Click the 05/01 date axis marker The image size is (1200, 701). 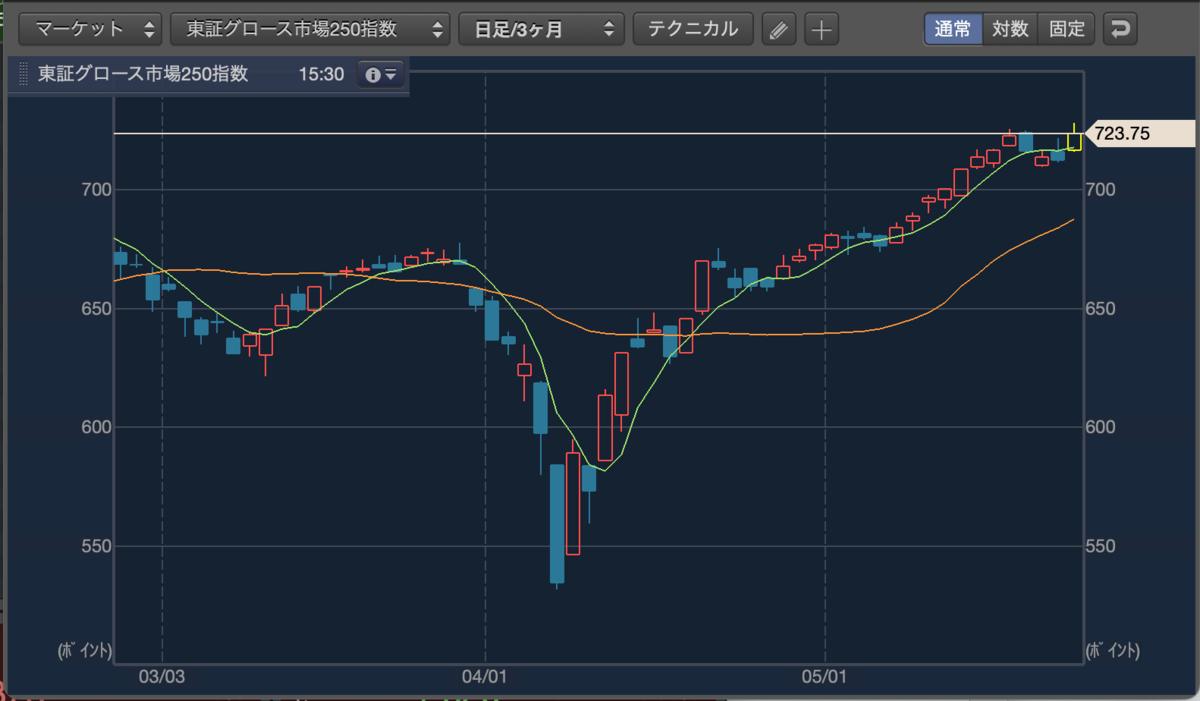[x=824, y=676]
